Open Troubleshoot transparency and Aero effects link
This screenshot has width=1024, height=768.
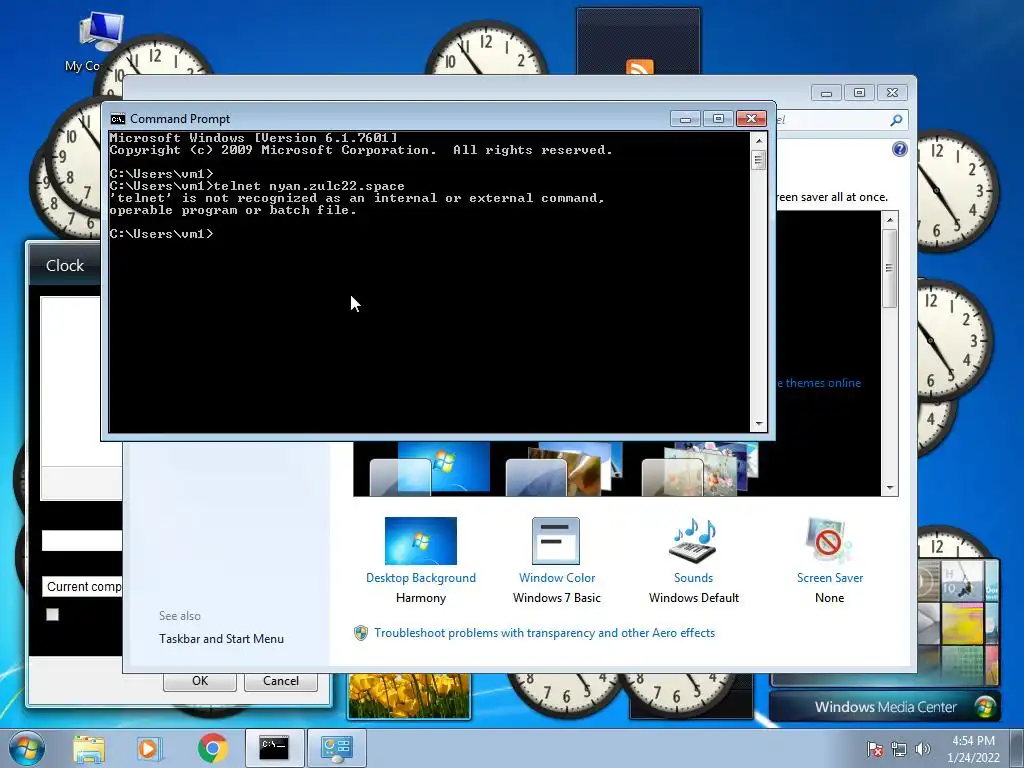click(x=544, y=633)
